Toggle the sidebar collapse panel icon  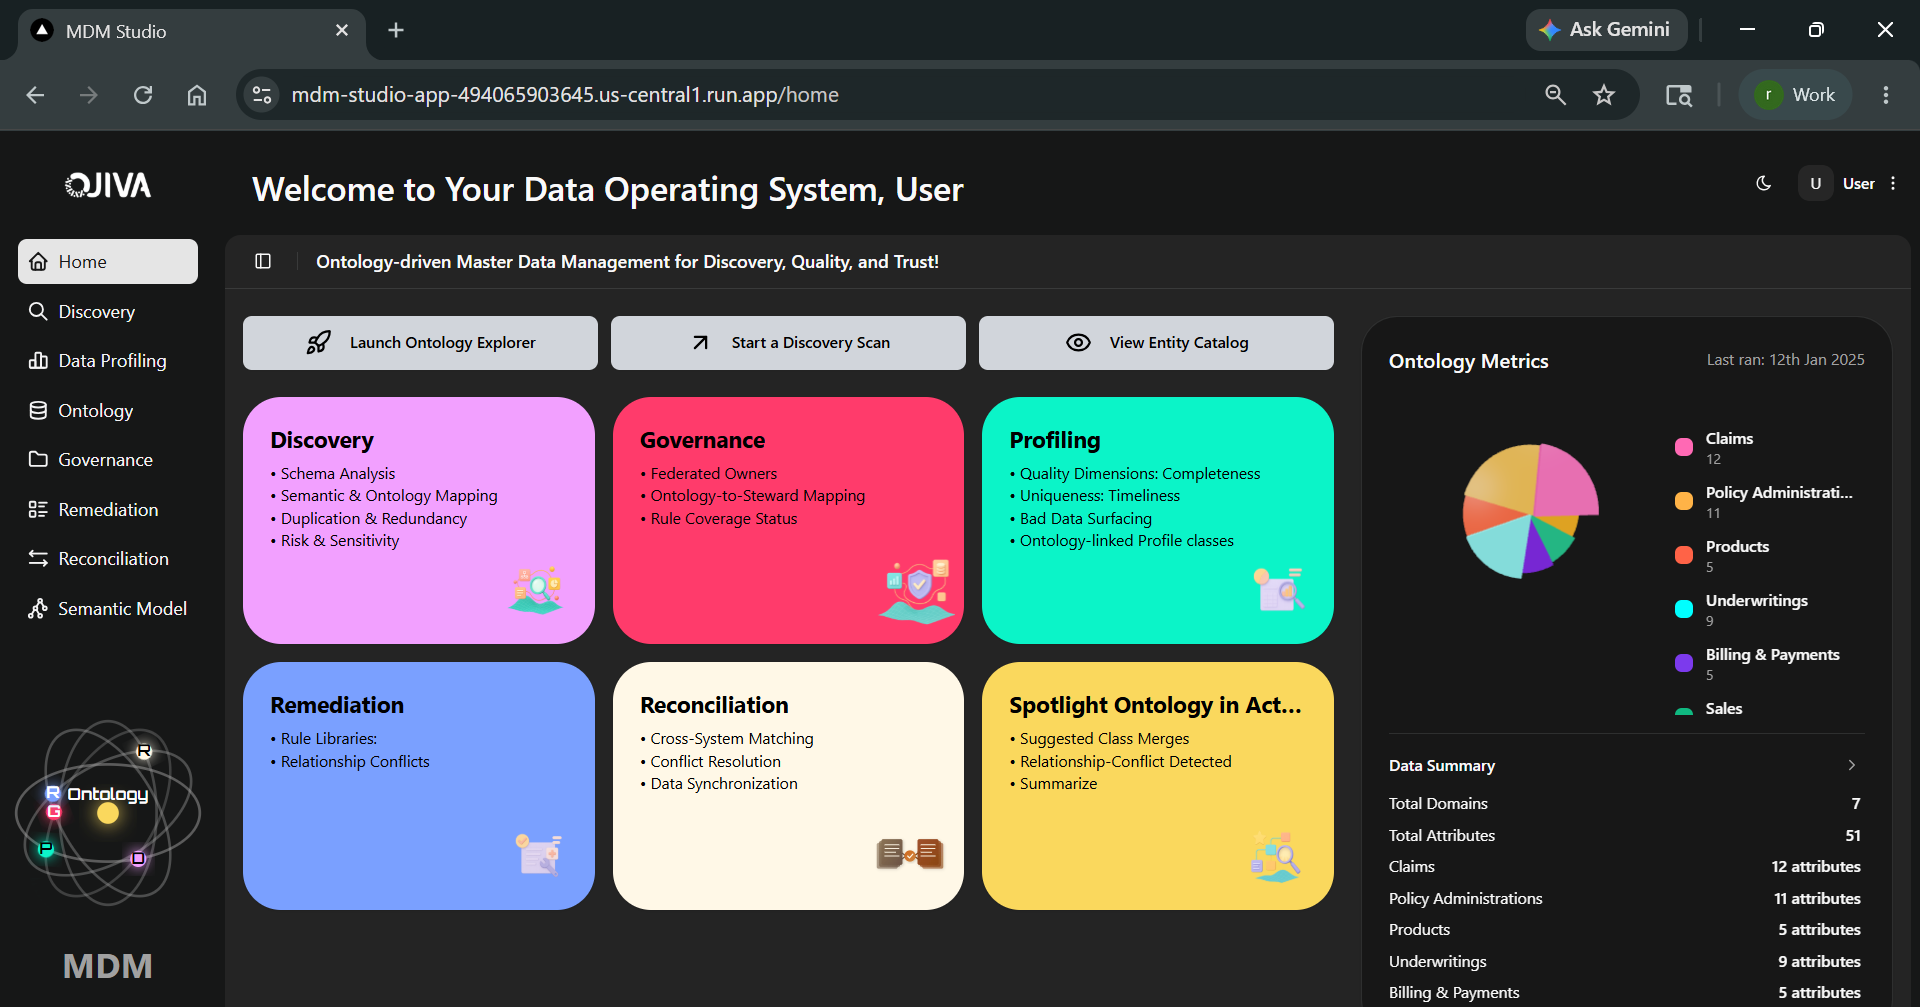(x=263, y=261)
